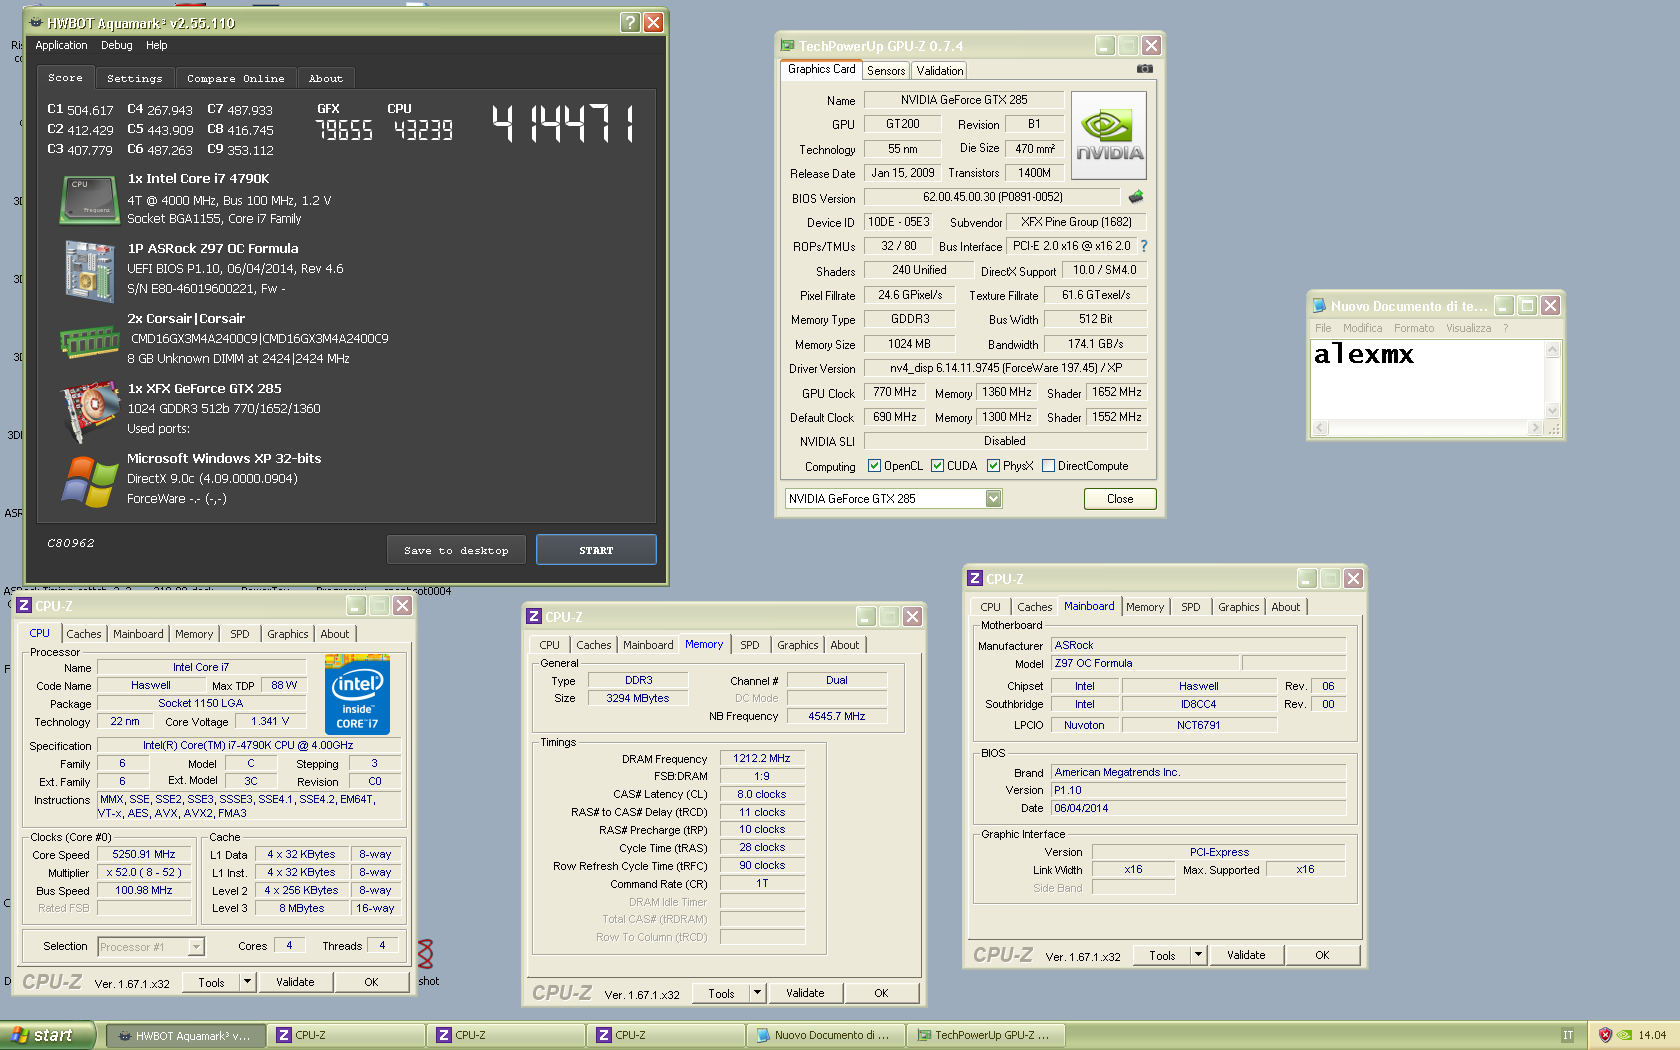Click the motherboard icon in Aquamark
This screenshot has height=1050, width=1680.
tap(89, 270)
